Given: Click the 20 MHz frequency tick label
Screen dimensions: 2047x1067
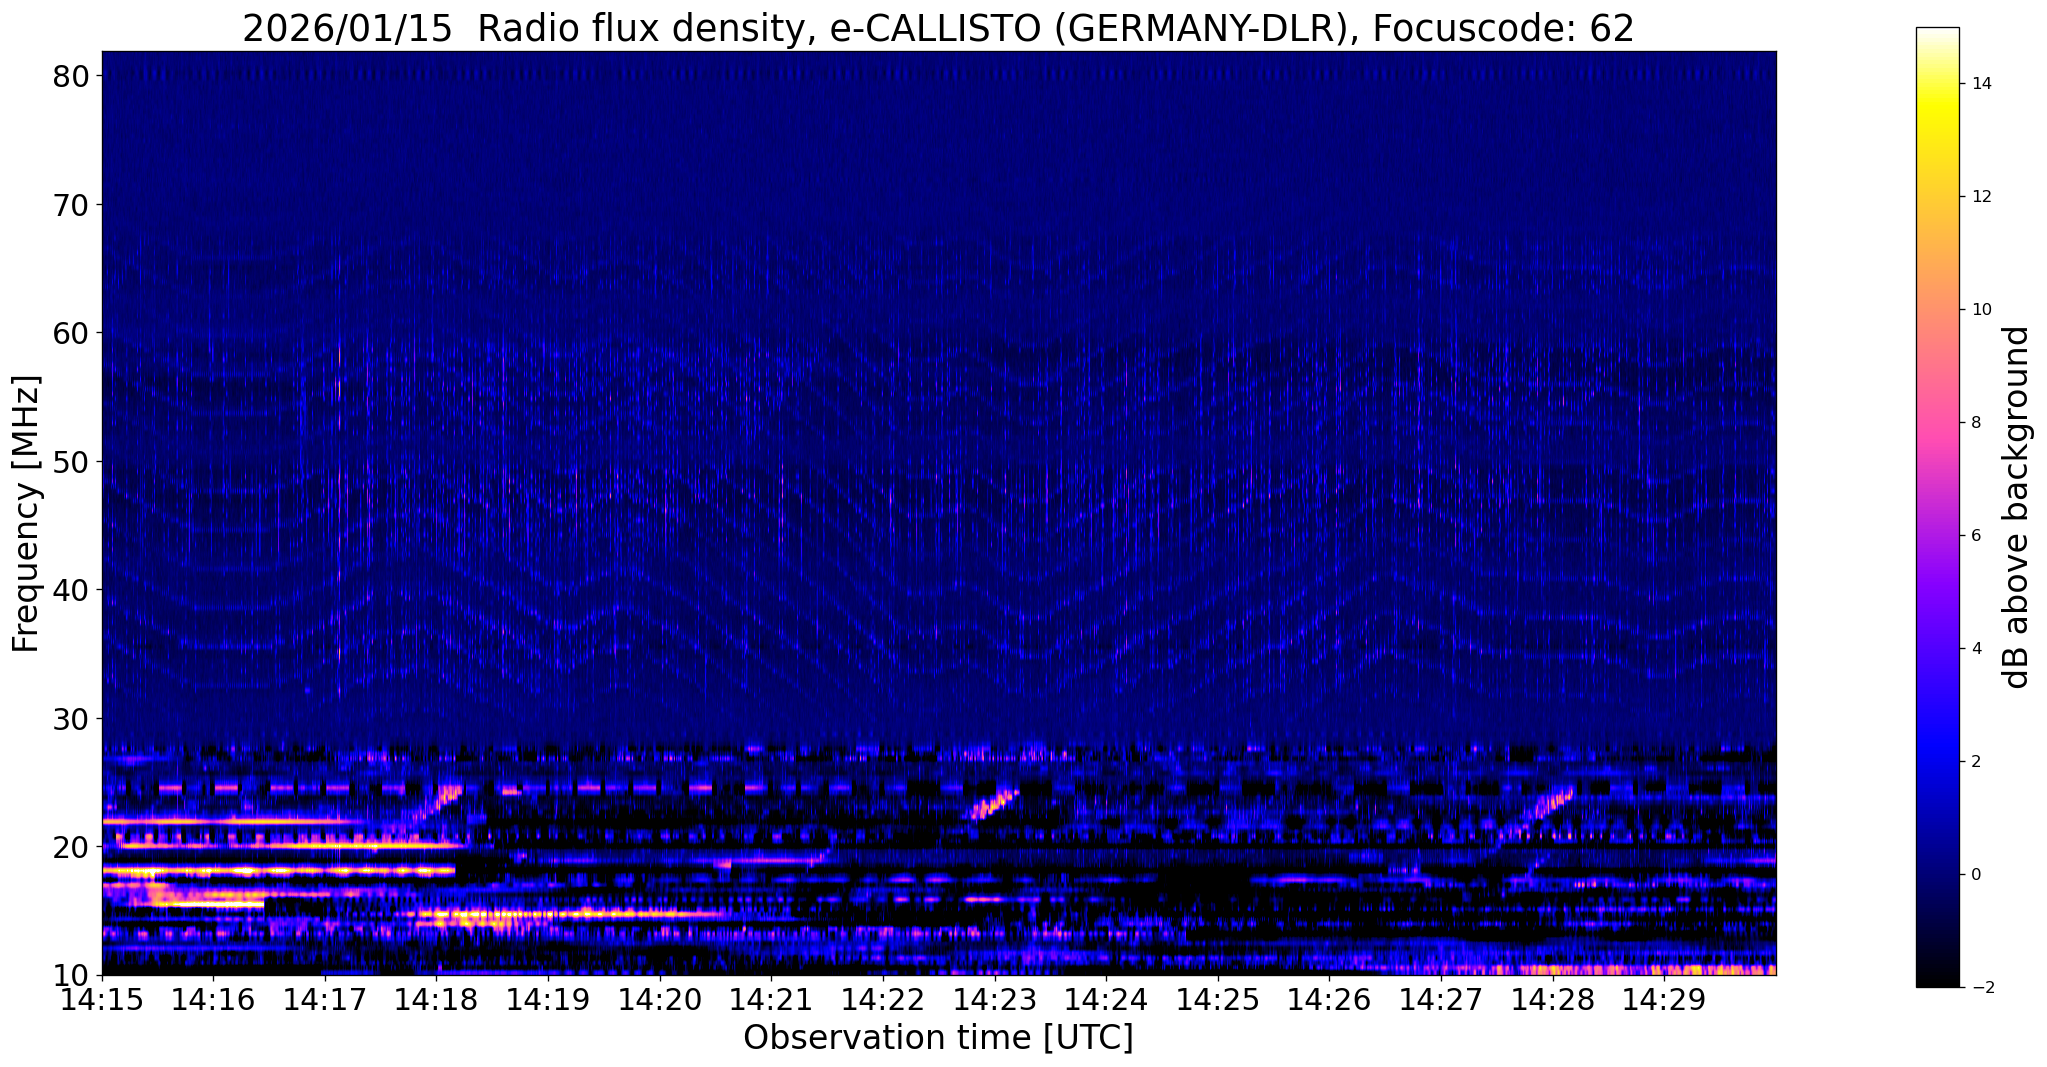Looking at the screenshot, I should [x=72, y=847].
